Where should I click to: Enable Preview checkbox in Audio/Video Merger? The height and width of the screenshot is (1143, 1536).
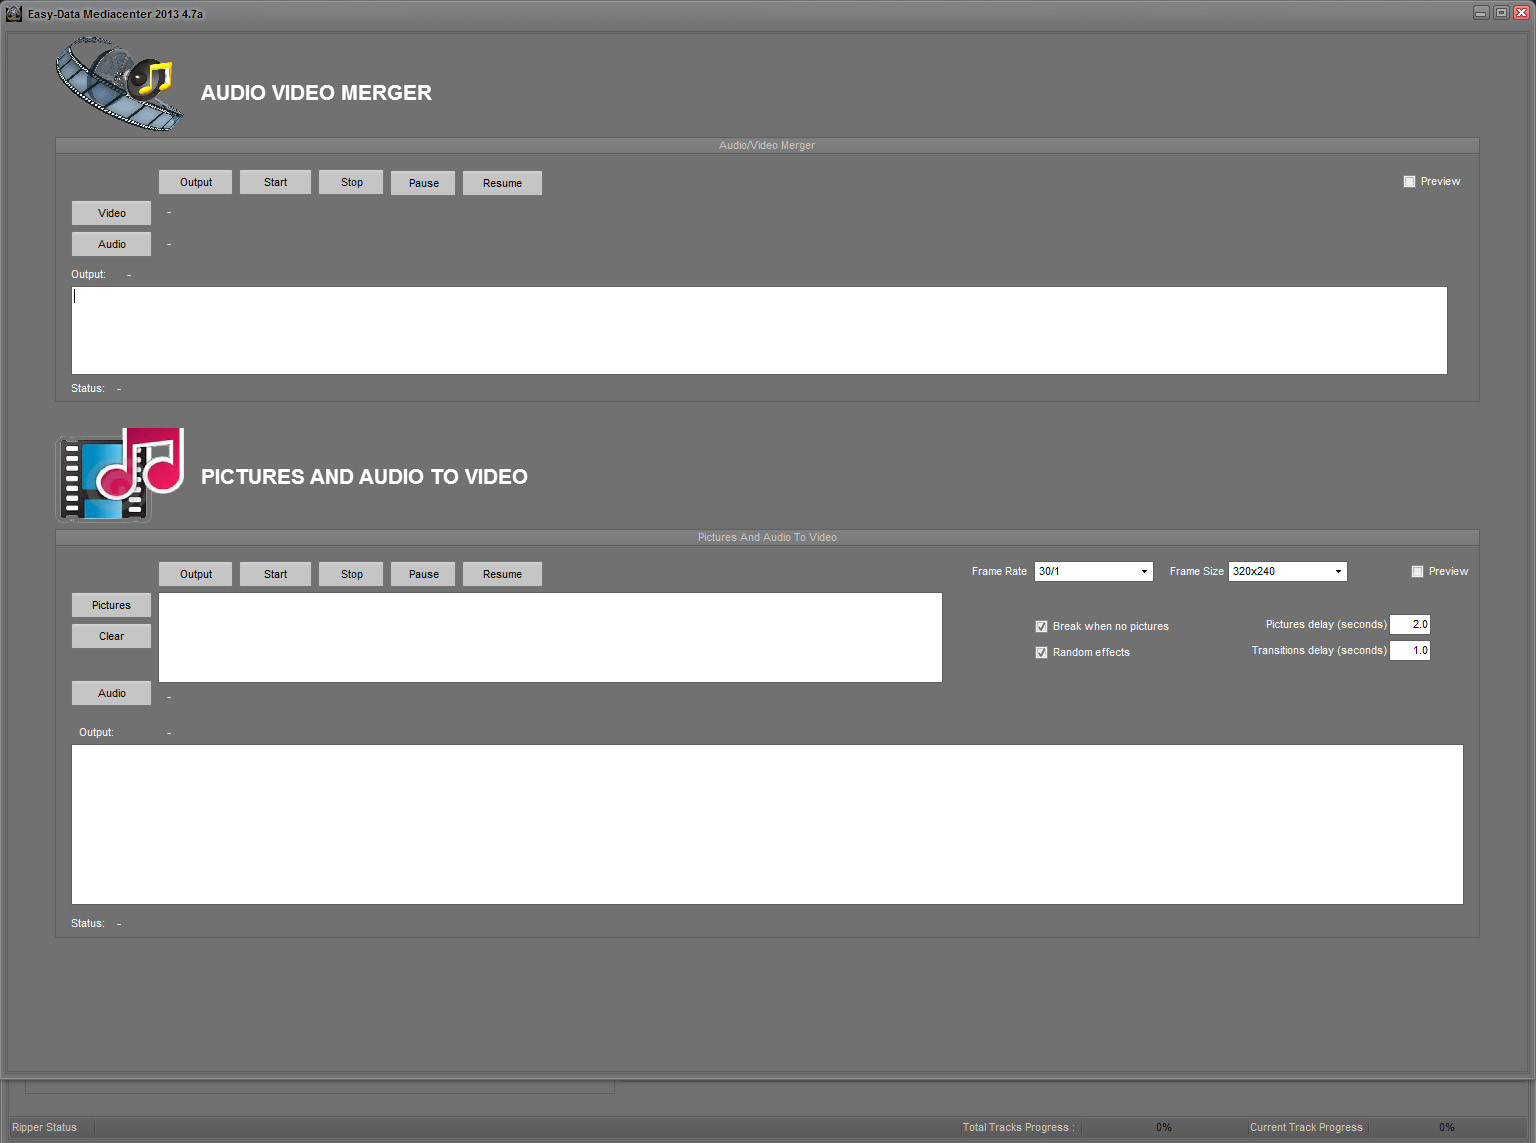[1409, 182]
